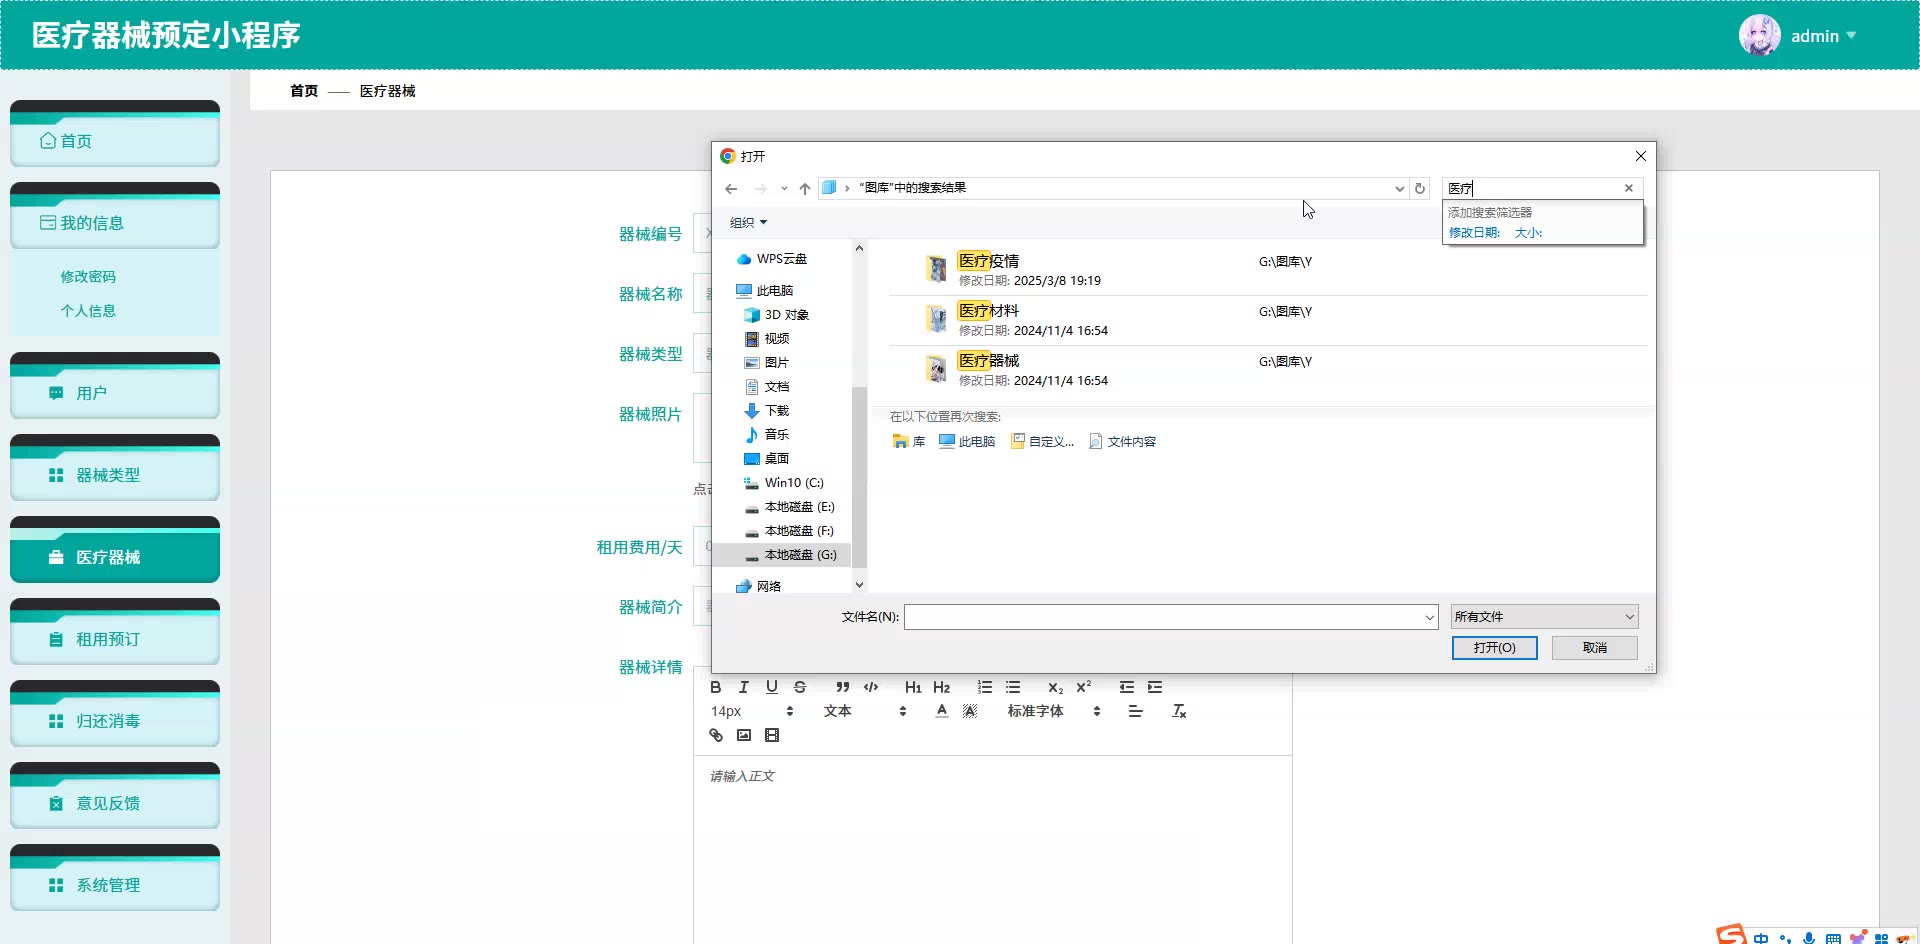Go back using dialog's back arrow
1920x944 pixels.
[x=731, y=188]
